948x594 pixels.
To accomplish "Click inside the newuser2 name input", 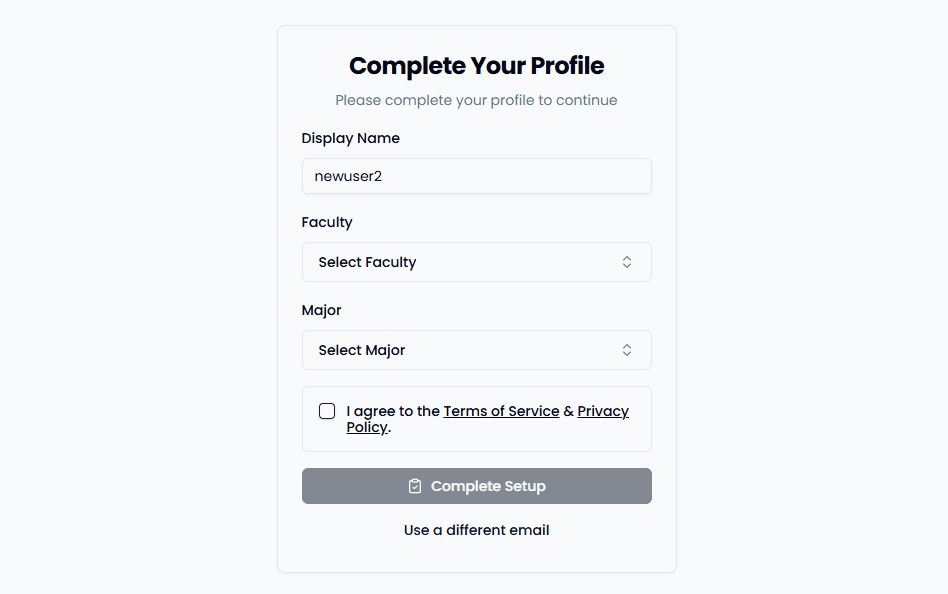I will click(x=476, y=175).
